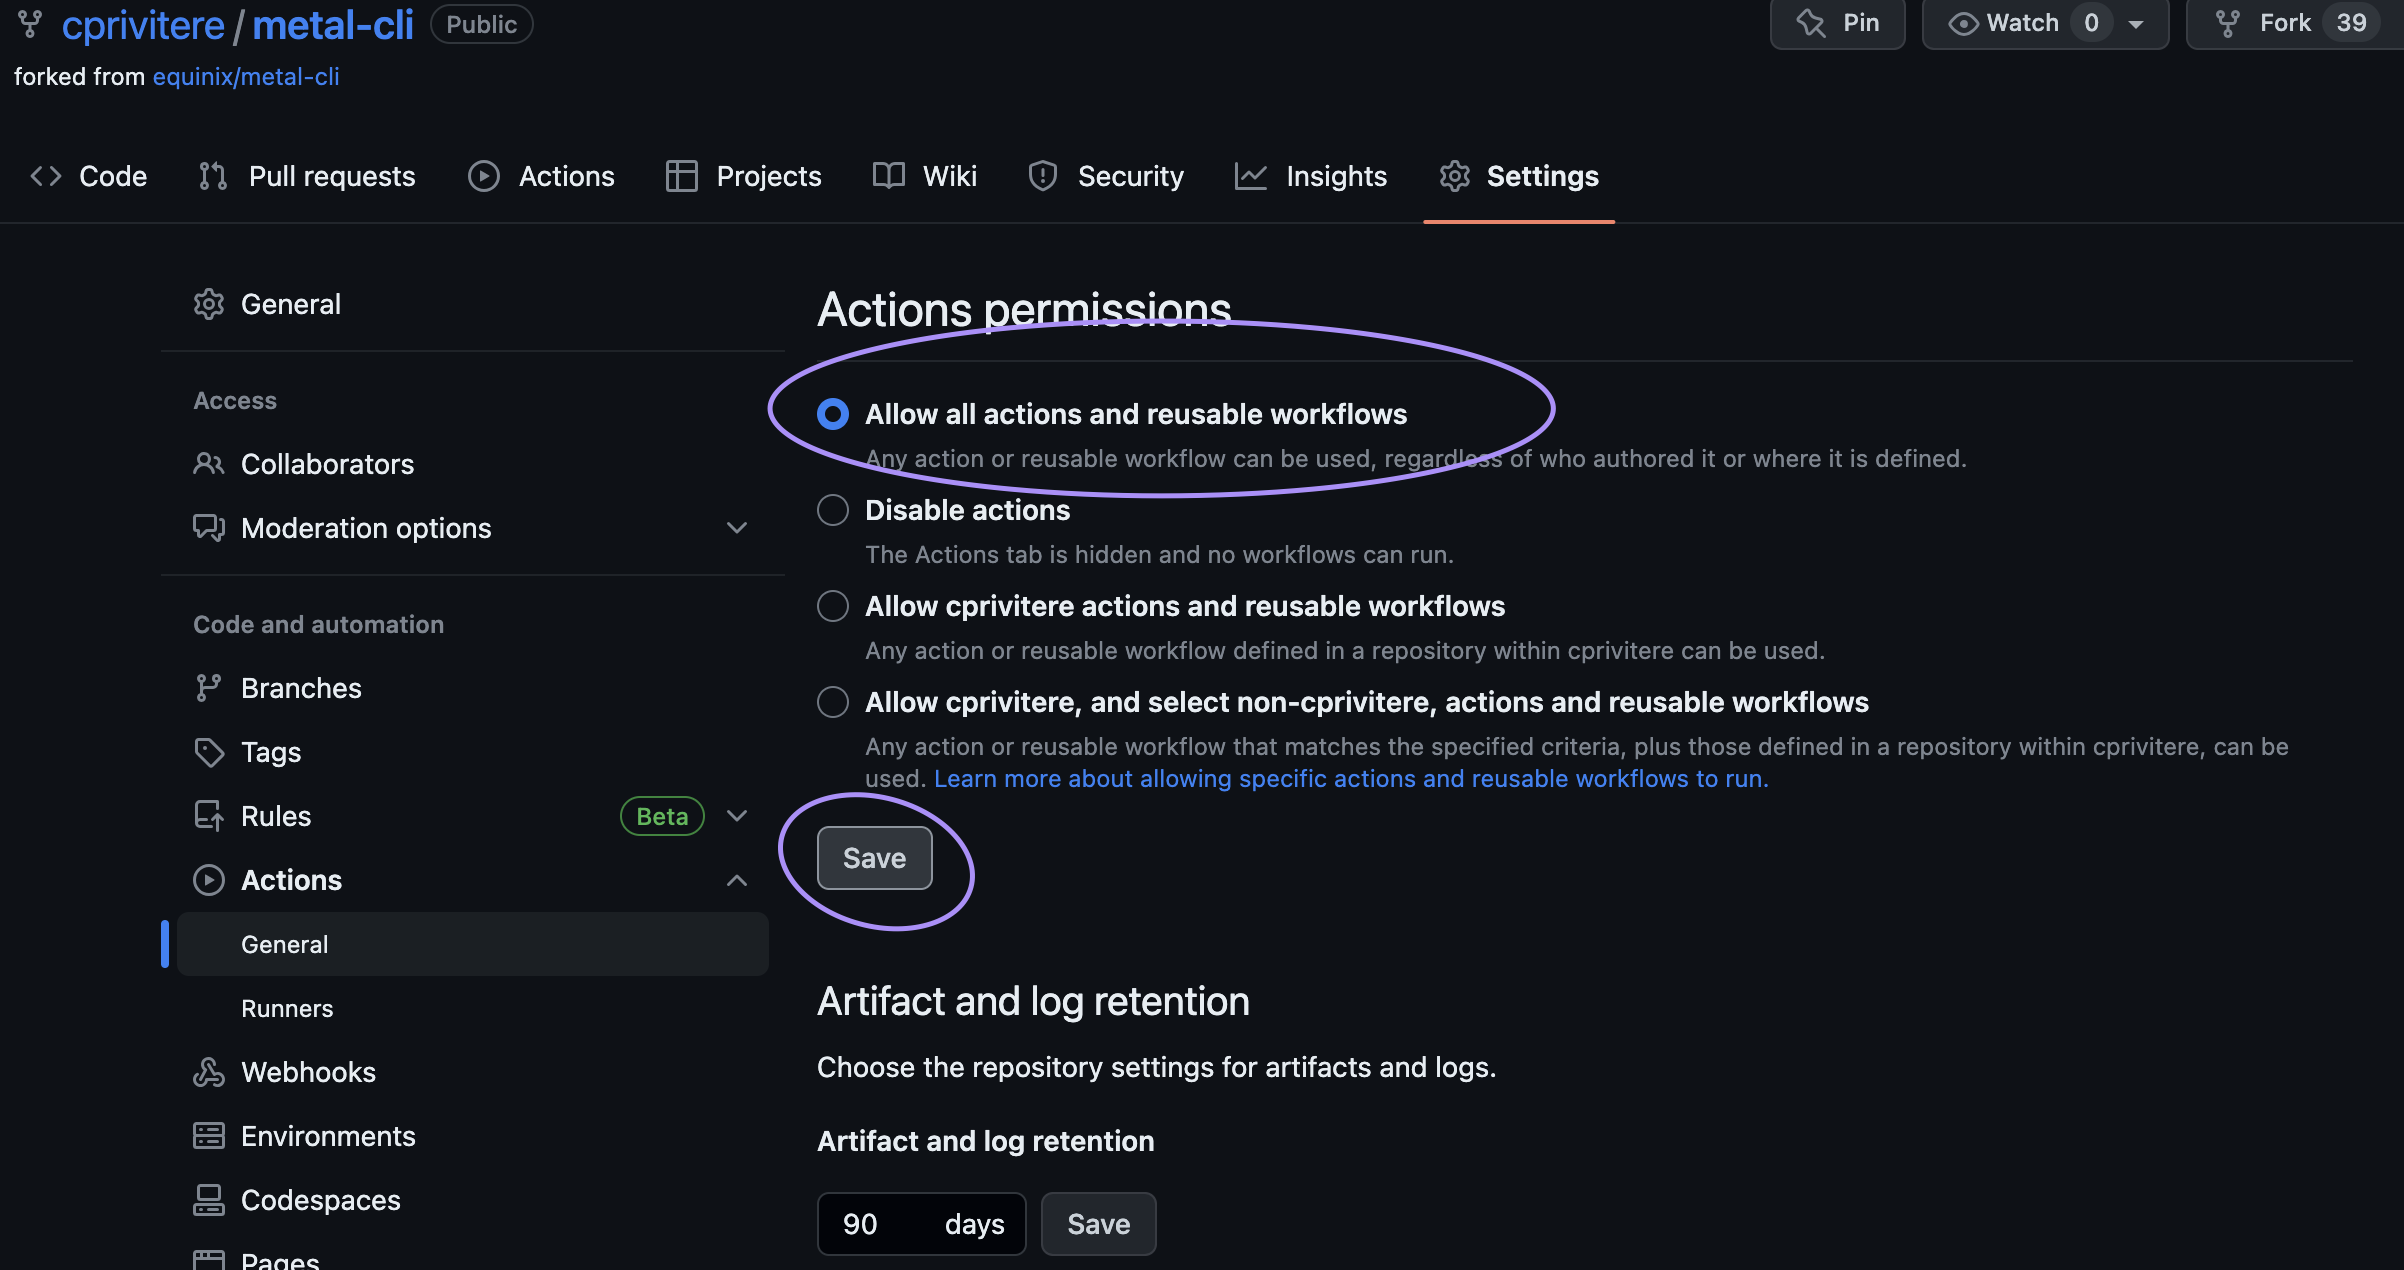Click the eye icon in Watch button

(x=1963, y=23)
